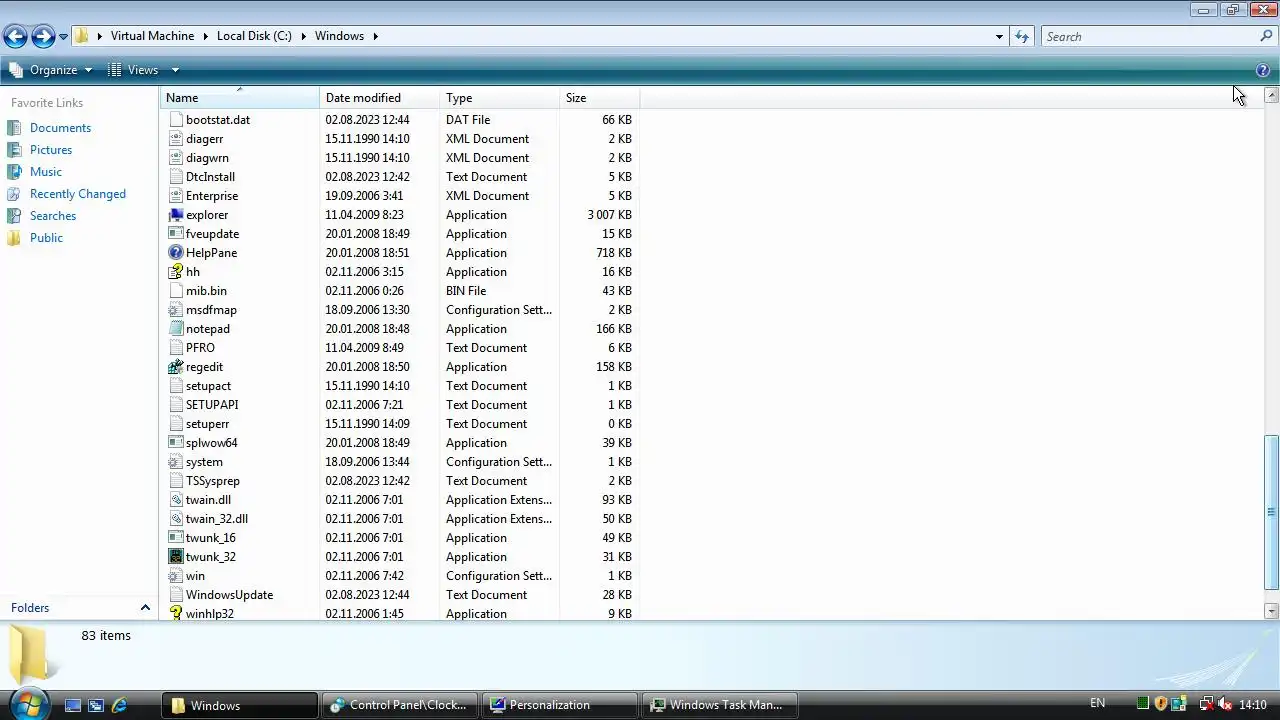
Task: Select the SETUPAPI text document
Action: tap(212, 405)
